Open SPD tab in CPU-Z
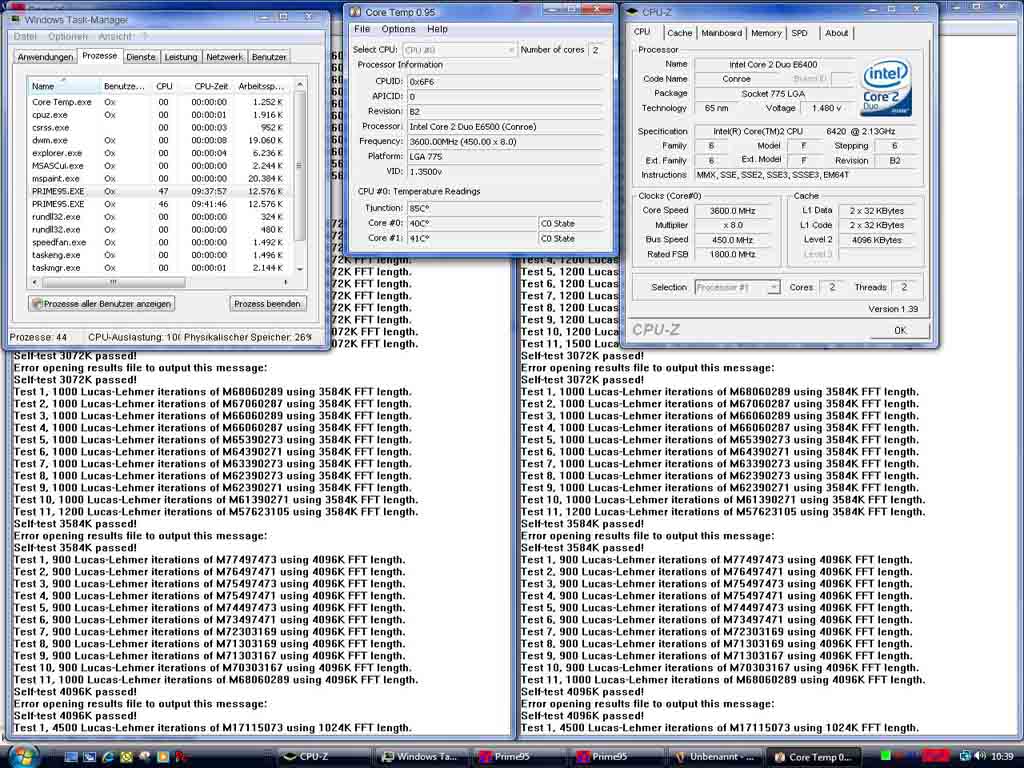Image resolution: width=1024 pixels, height=768 pixels. 799,33
